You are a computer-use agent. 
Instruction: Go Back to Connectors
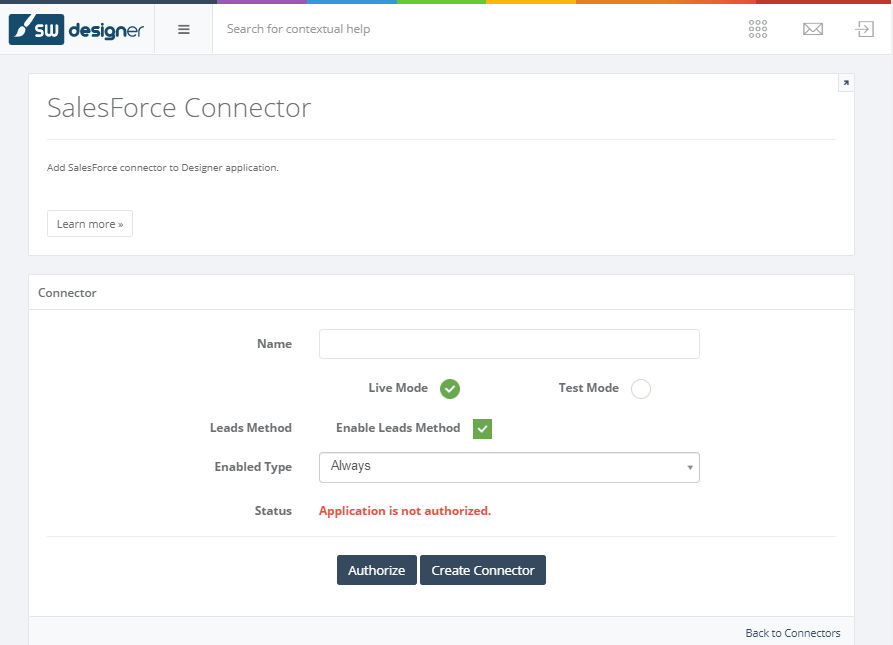793,633
